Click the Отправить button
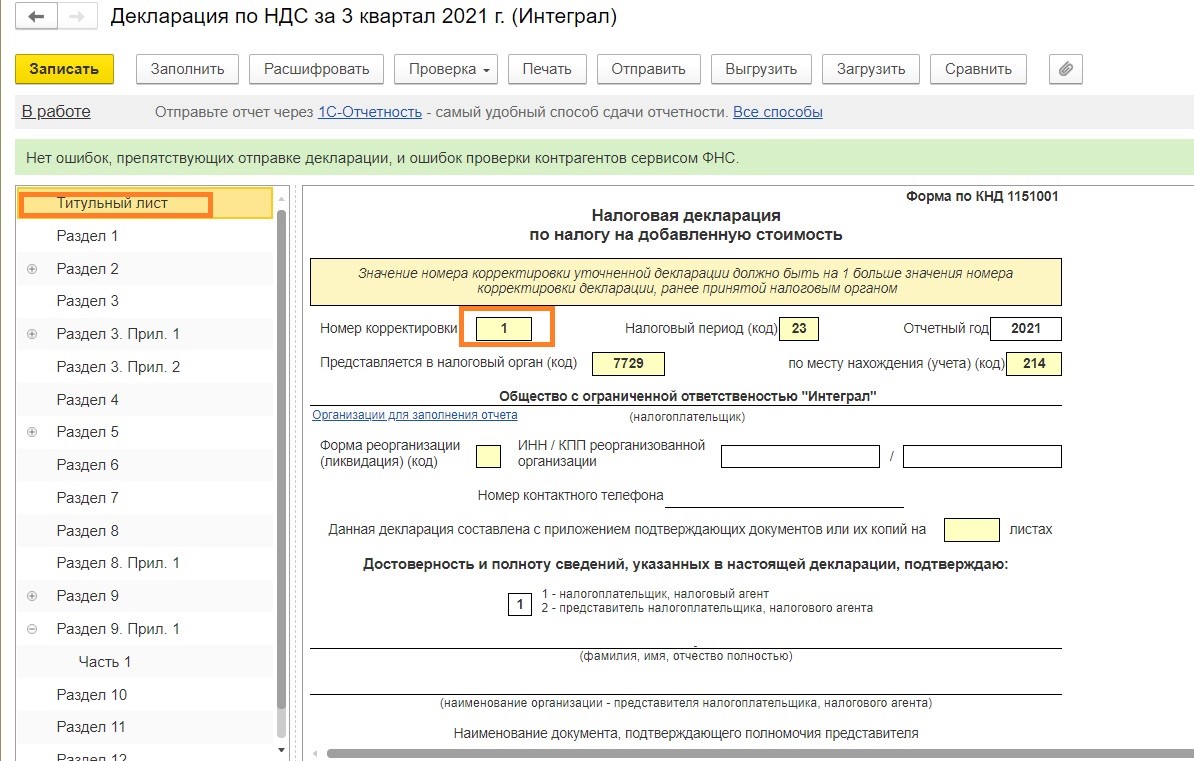1194x761 pixels. pos(648,69)
